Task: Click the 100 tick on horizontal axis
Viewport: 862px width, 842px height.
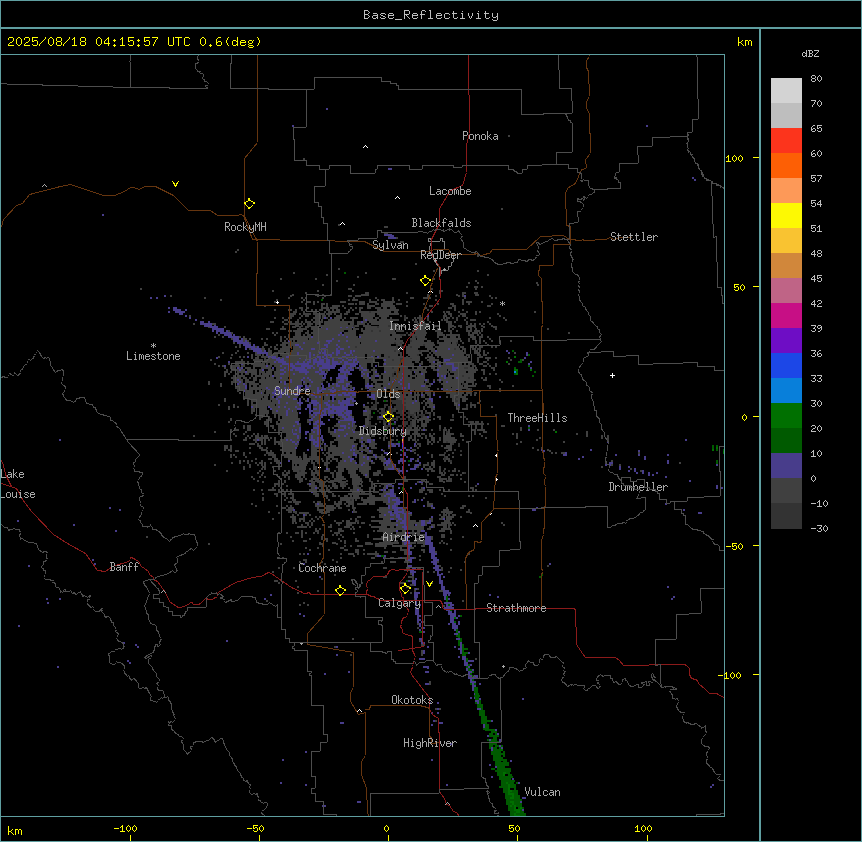Action: 643,828
